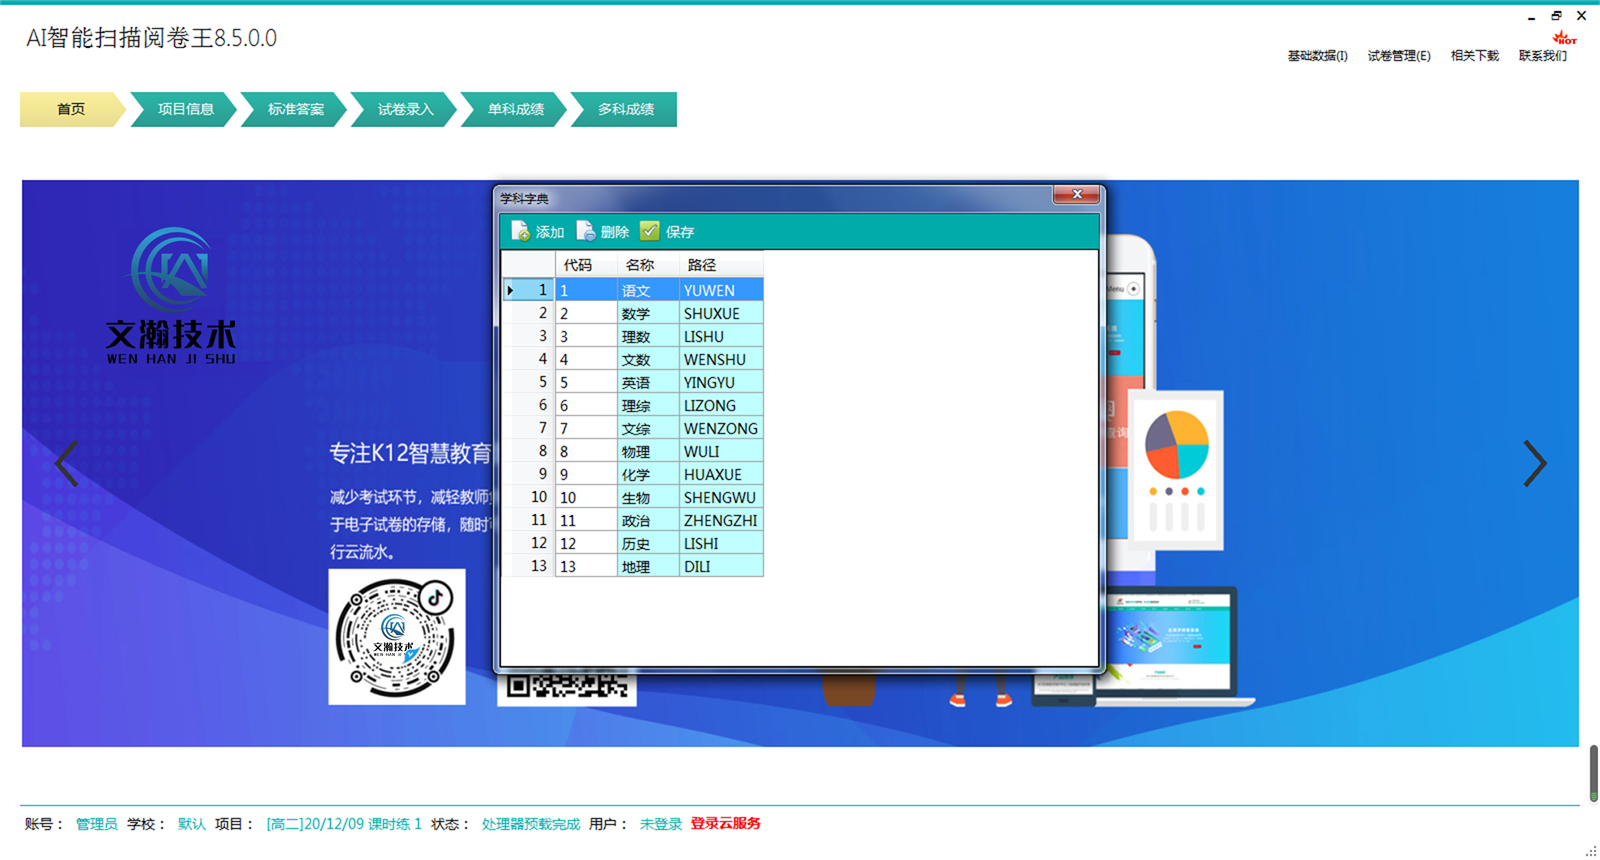Screen dimensions: 1600x860
Task: Click the vertical scrollbar at right edge
Action: point(1593,772)
